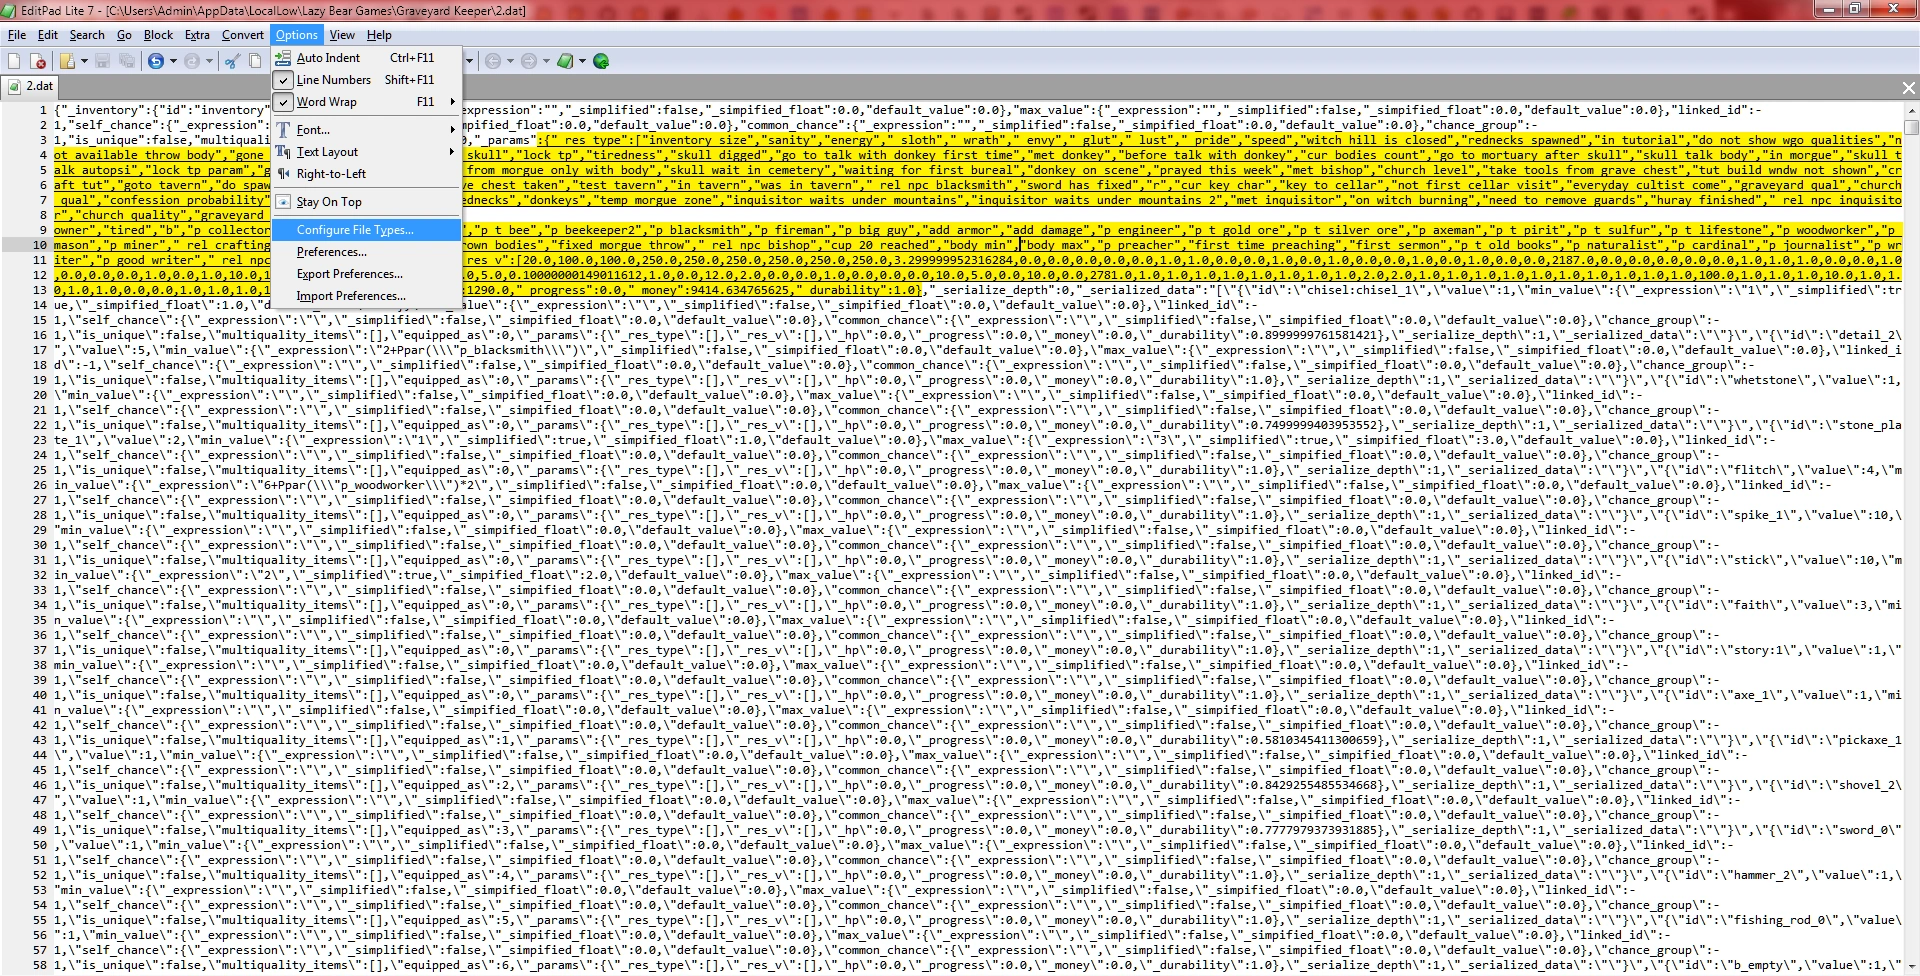The image size is (1920, 976).
Task: Expand the green book icon's dropdown arrow
Action: [x=582, y=61]
